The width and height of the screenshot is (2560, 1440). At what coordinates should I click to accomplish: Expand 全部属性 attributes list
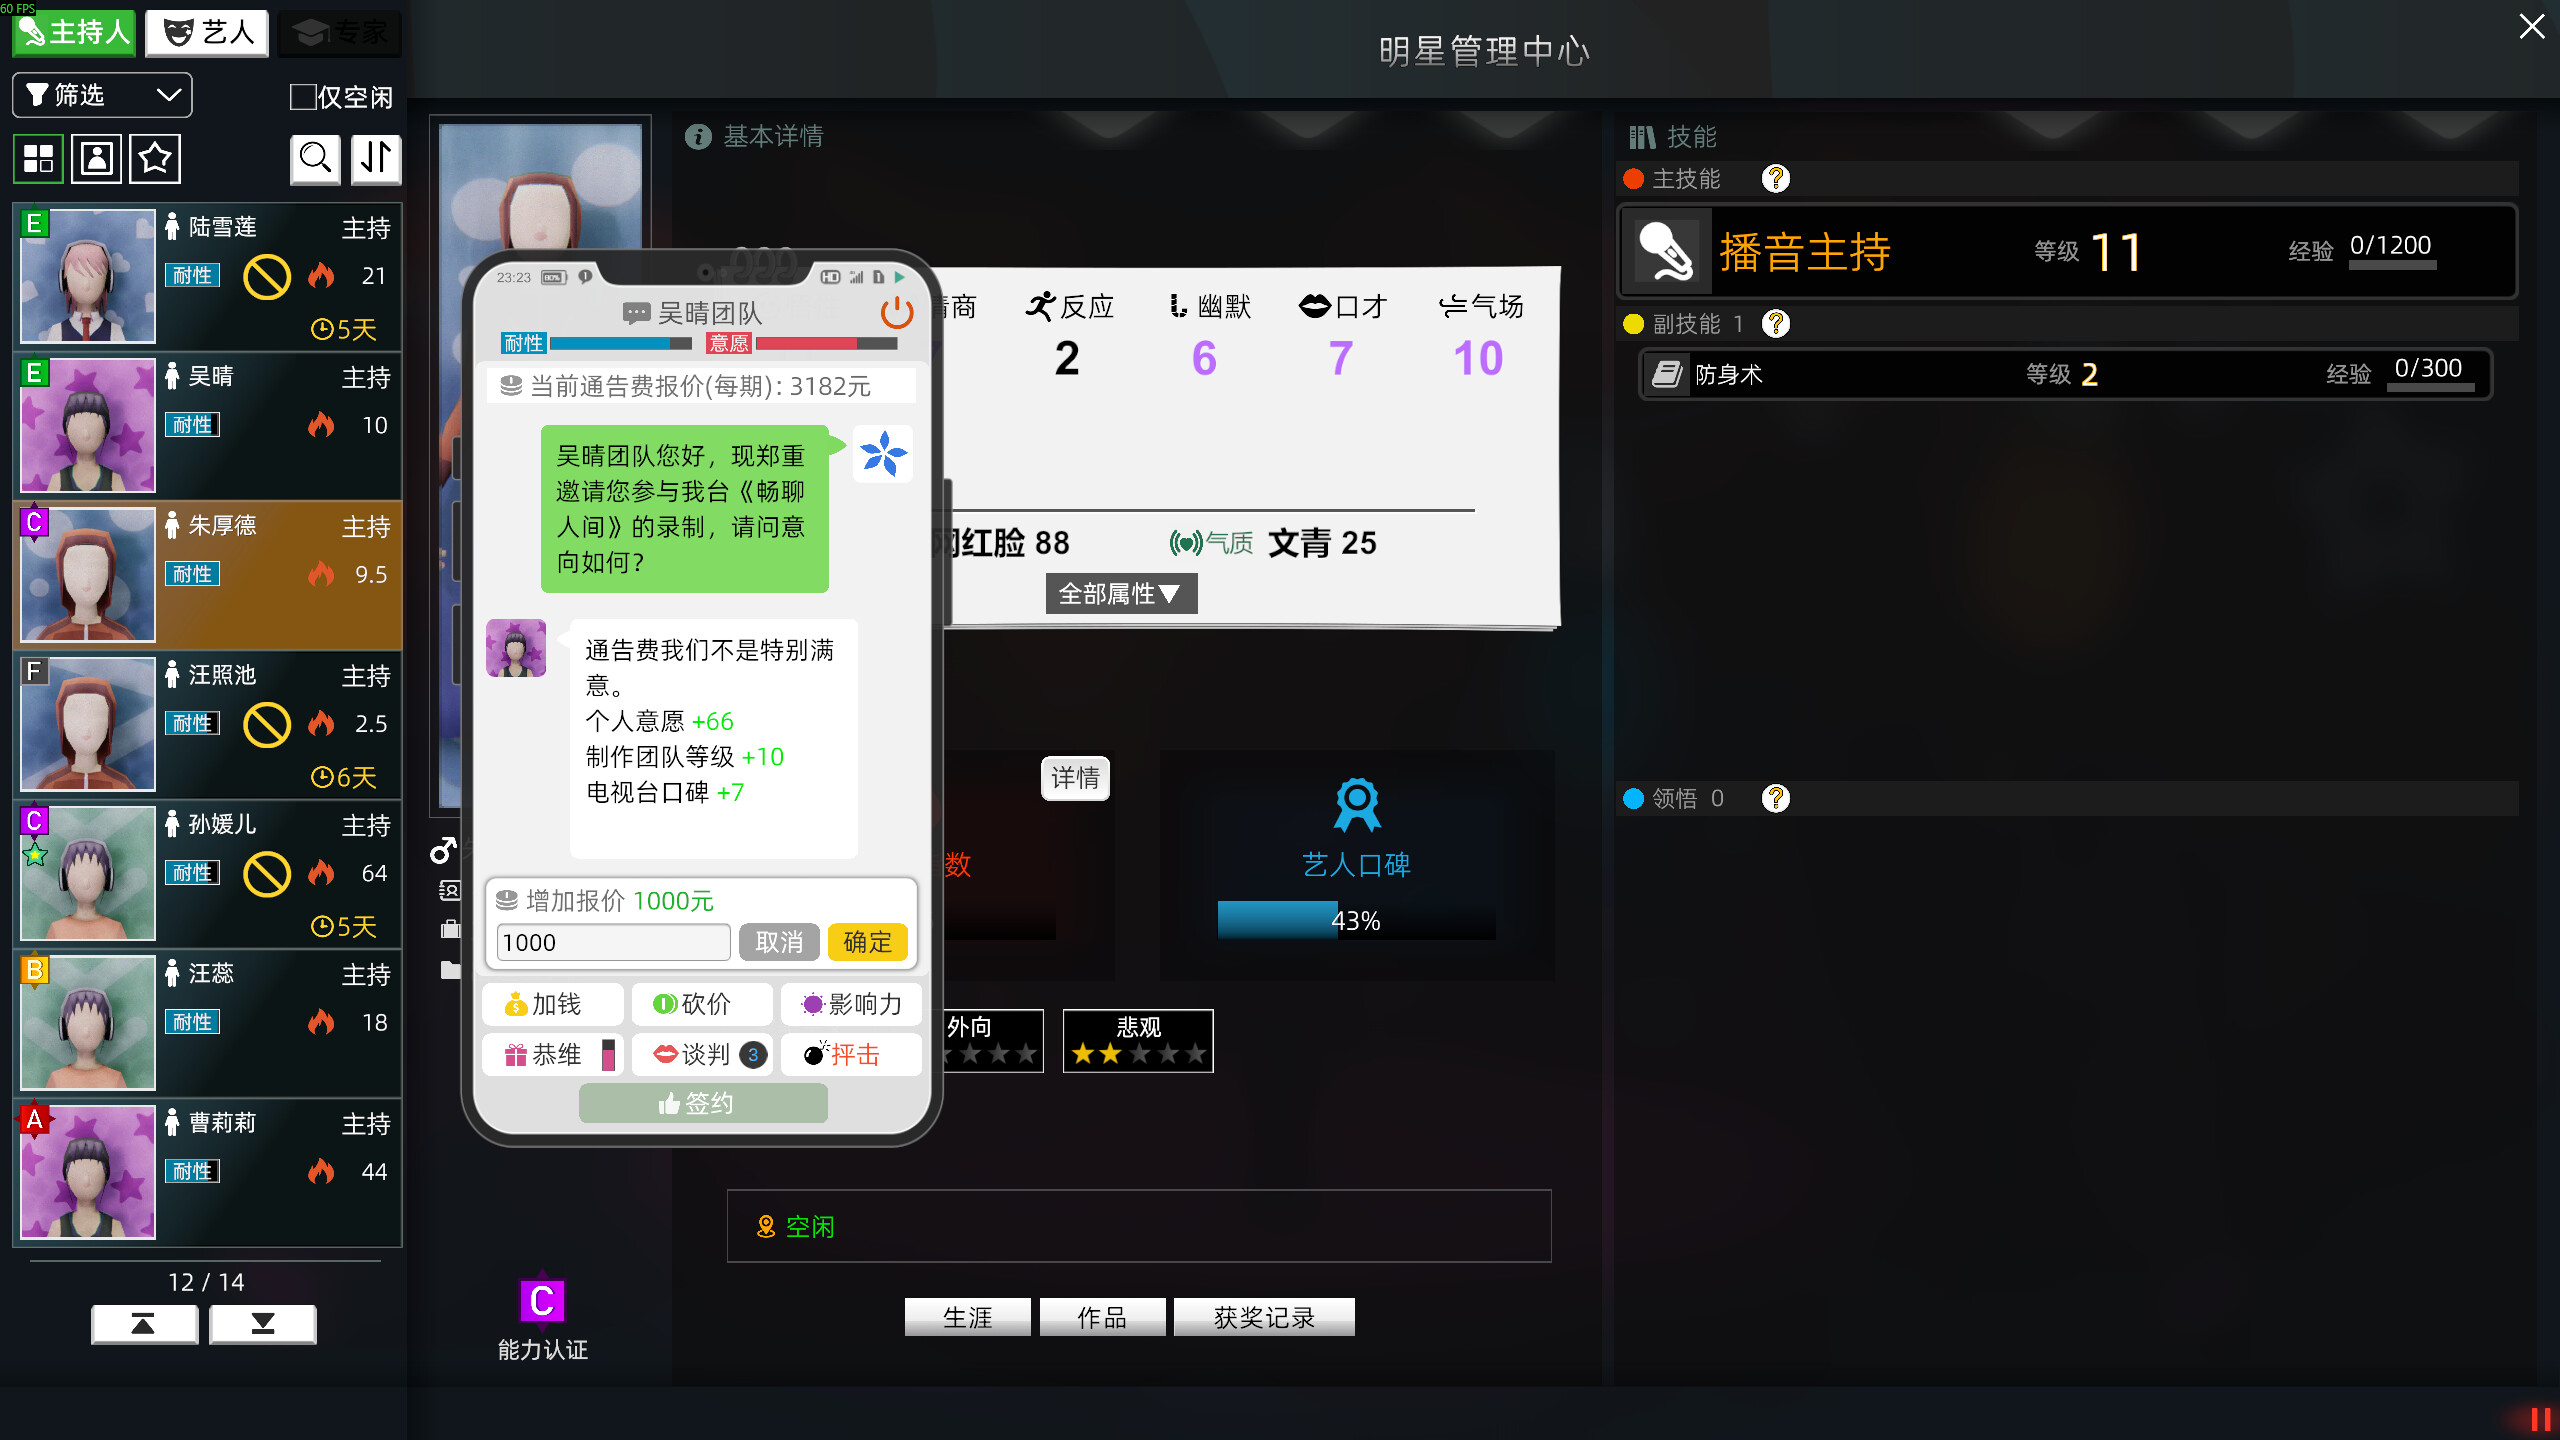click(1120, 594)
